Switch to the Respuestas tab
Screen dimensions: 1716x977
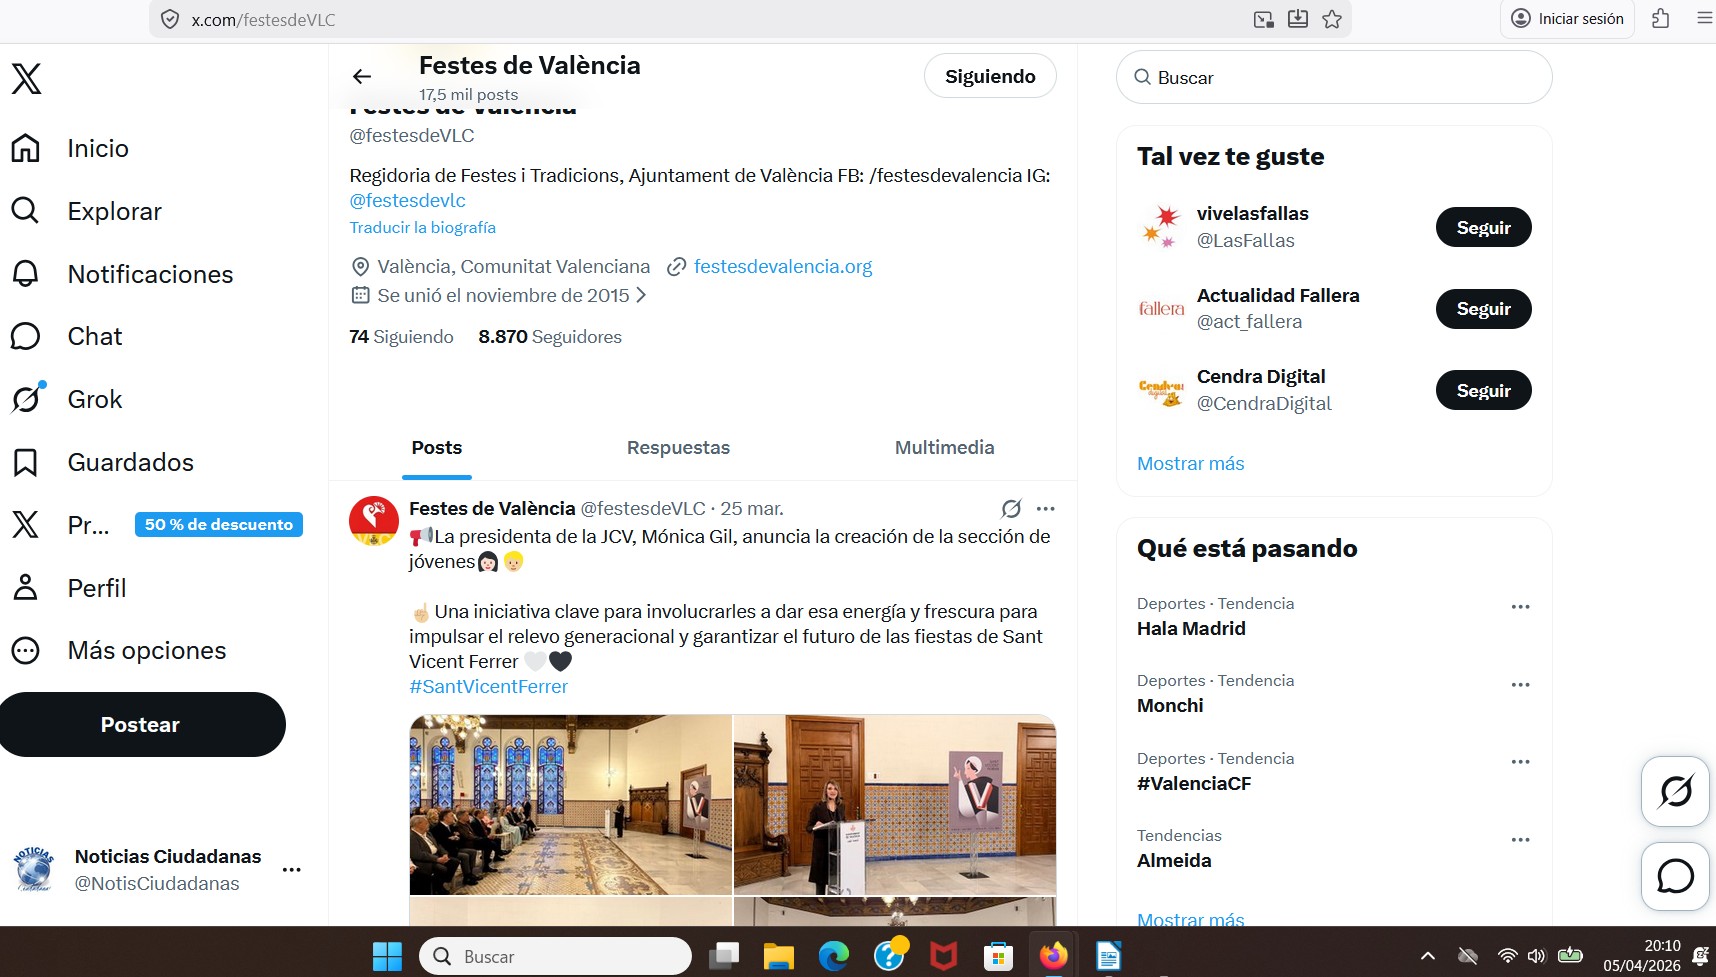[678, 448]
